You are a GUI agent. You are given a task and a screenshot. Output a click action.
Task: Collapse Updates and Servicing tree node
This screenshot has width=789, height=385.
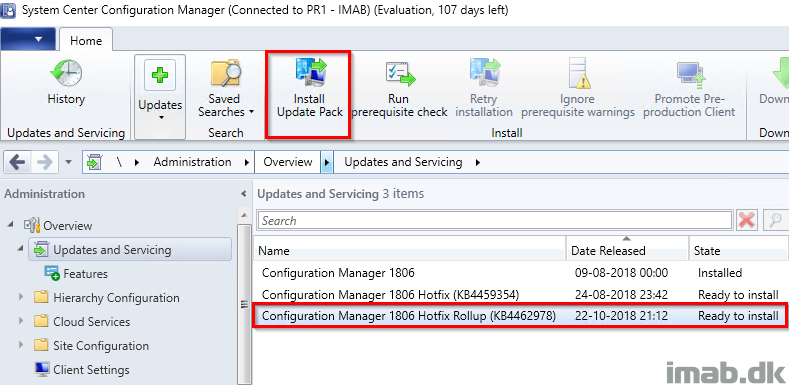(x=21, y=249)
